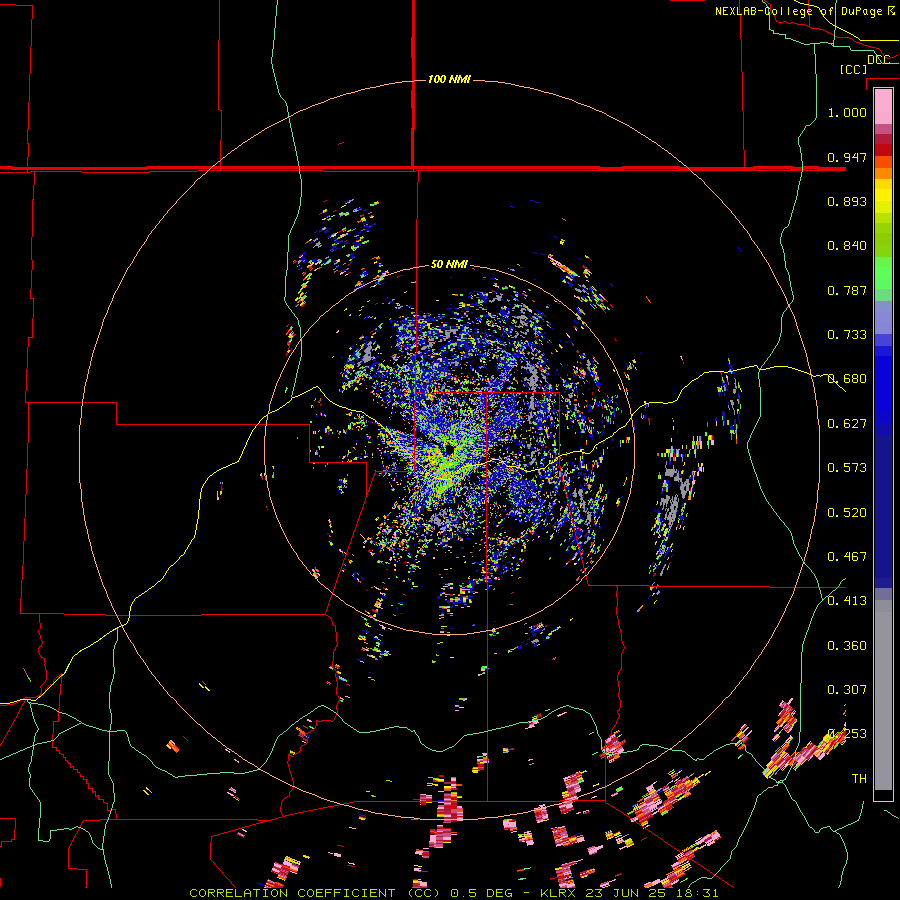Click the 0.573 legend value
900x900 pixels.
point(847,468)
